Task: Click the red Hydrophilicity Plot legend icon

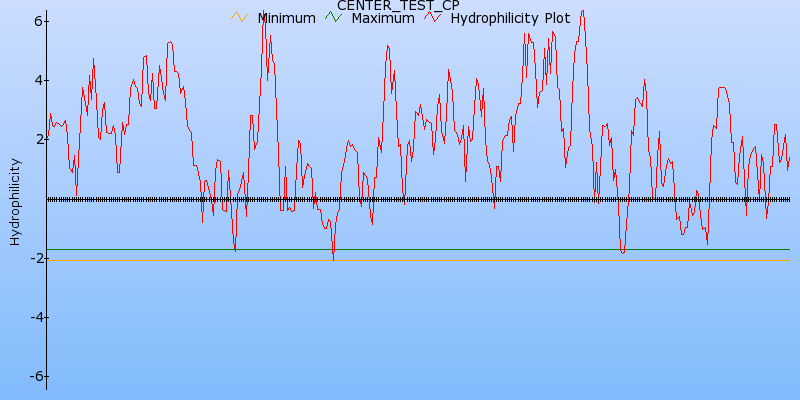Action: 432,17
